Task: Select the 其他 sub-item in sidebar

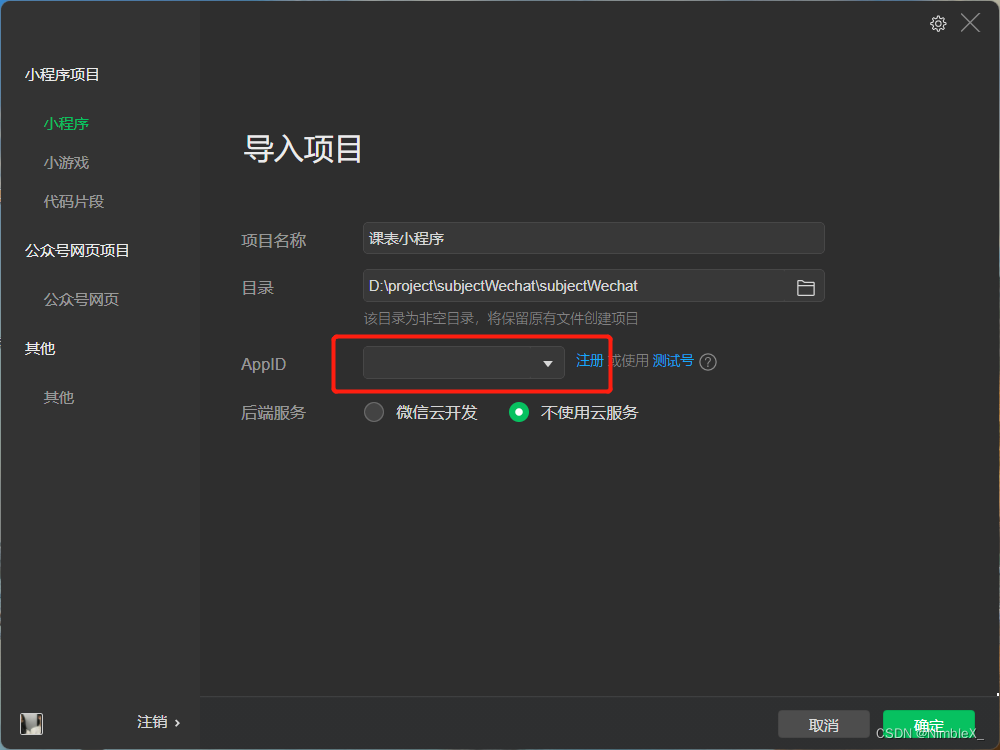Action: pyautogui.click(x=59, y=397)
